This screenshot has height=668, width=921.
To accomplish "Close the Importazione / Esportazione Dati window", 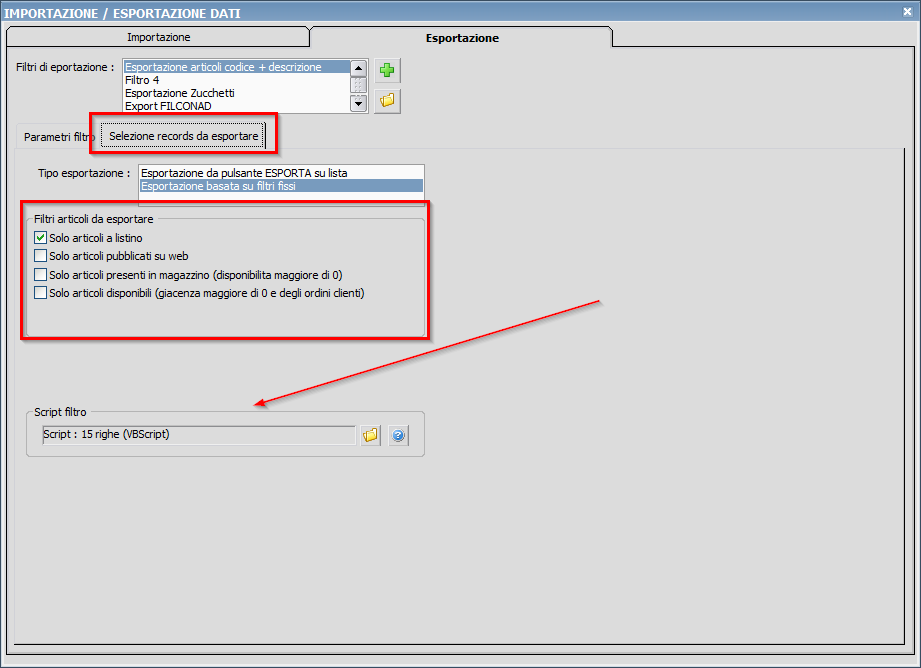I will (x=907, y=12).
